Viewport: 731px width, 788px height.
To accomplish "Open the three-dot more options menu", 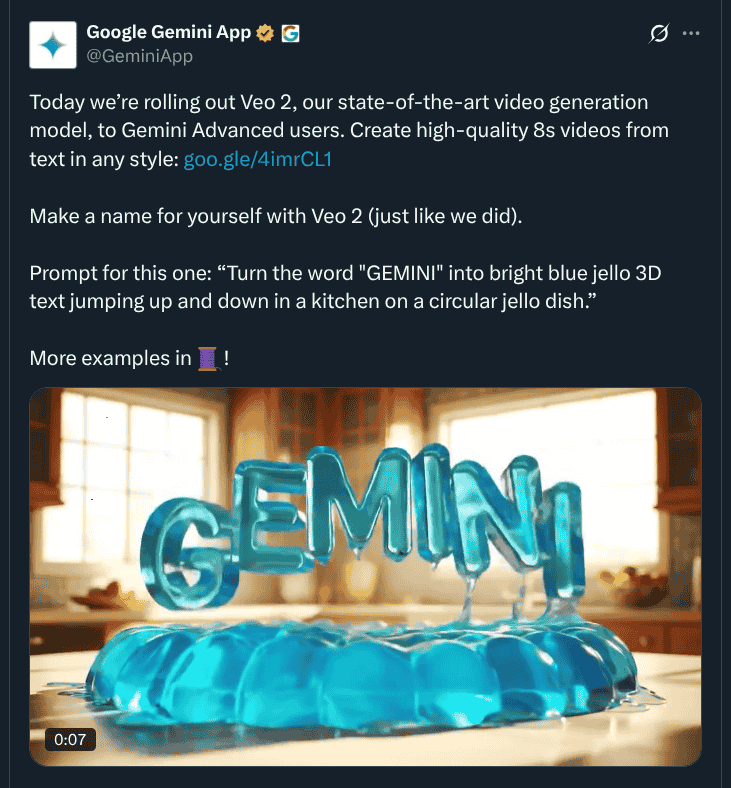I will tap(691, 33).
